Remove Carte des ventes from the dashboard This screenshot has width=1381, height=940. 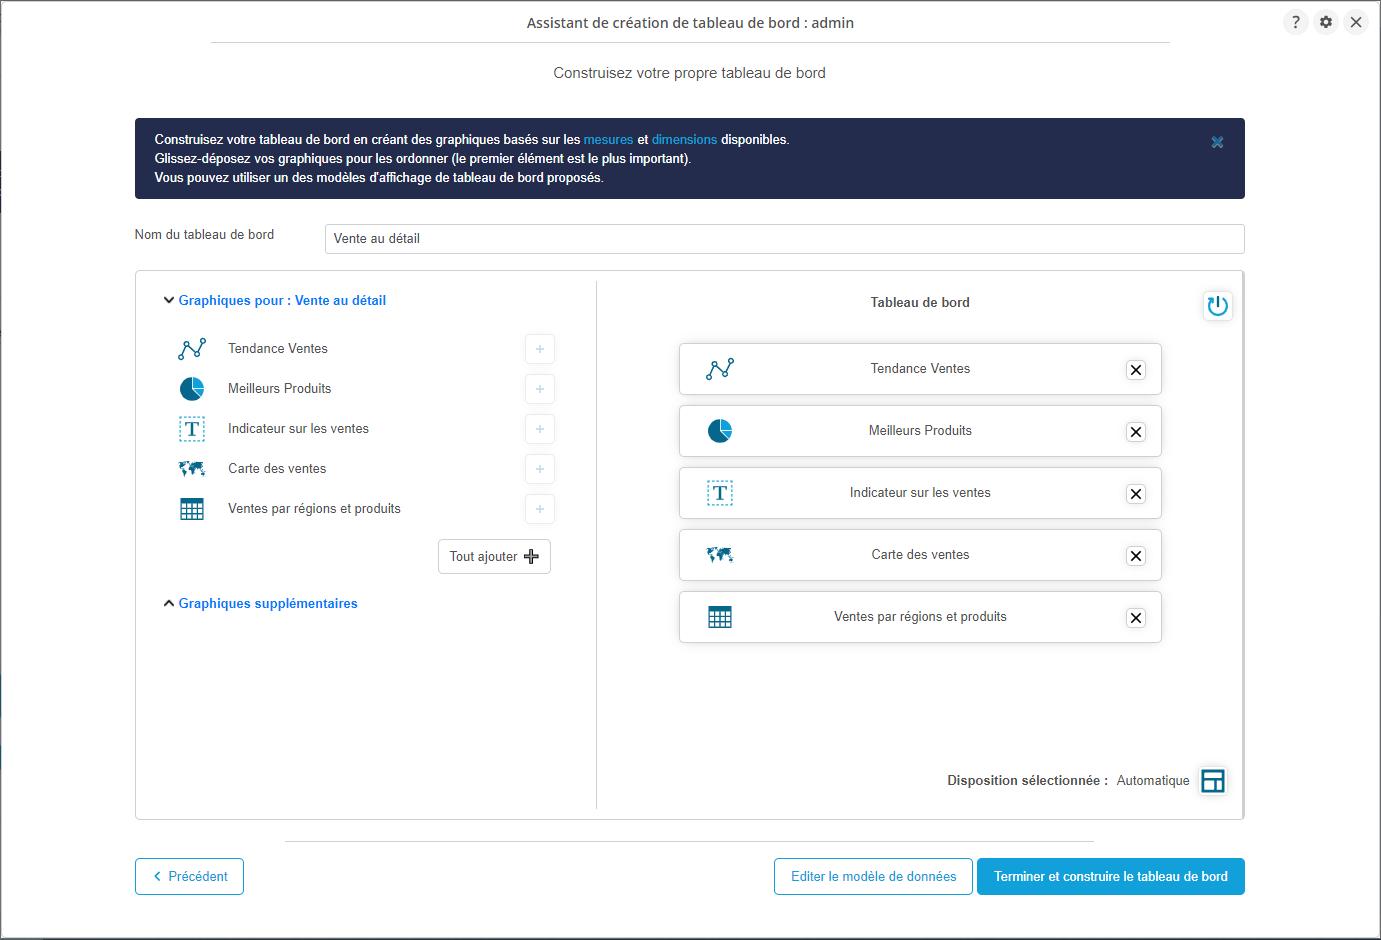point(1135,556)
